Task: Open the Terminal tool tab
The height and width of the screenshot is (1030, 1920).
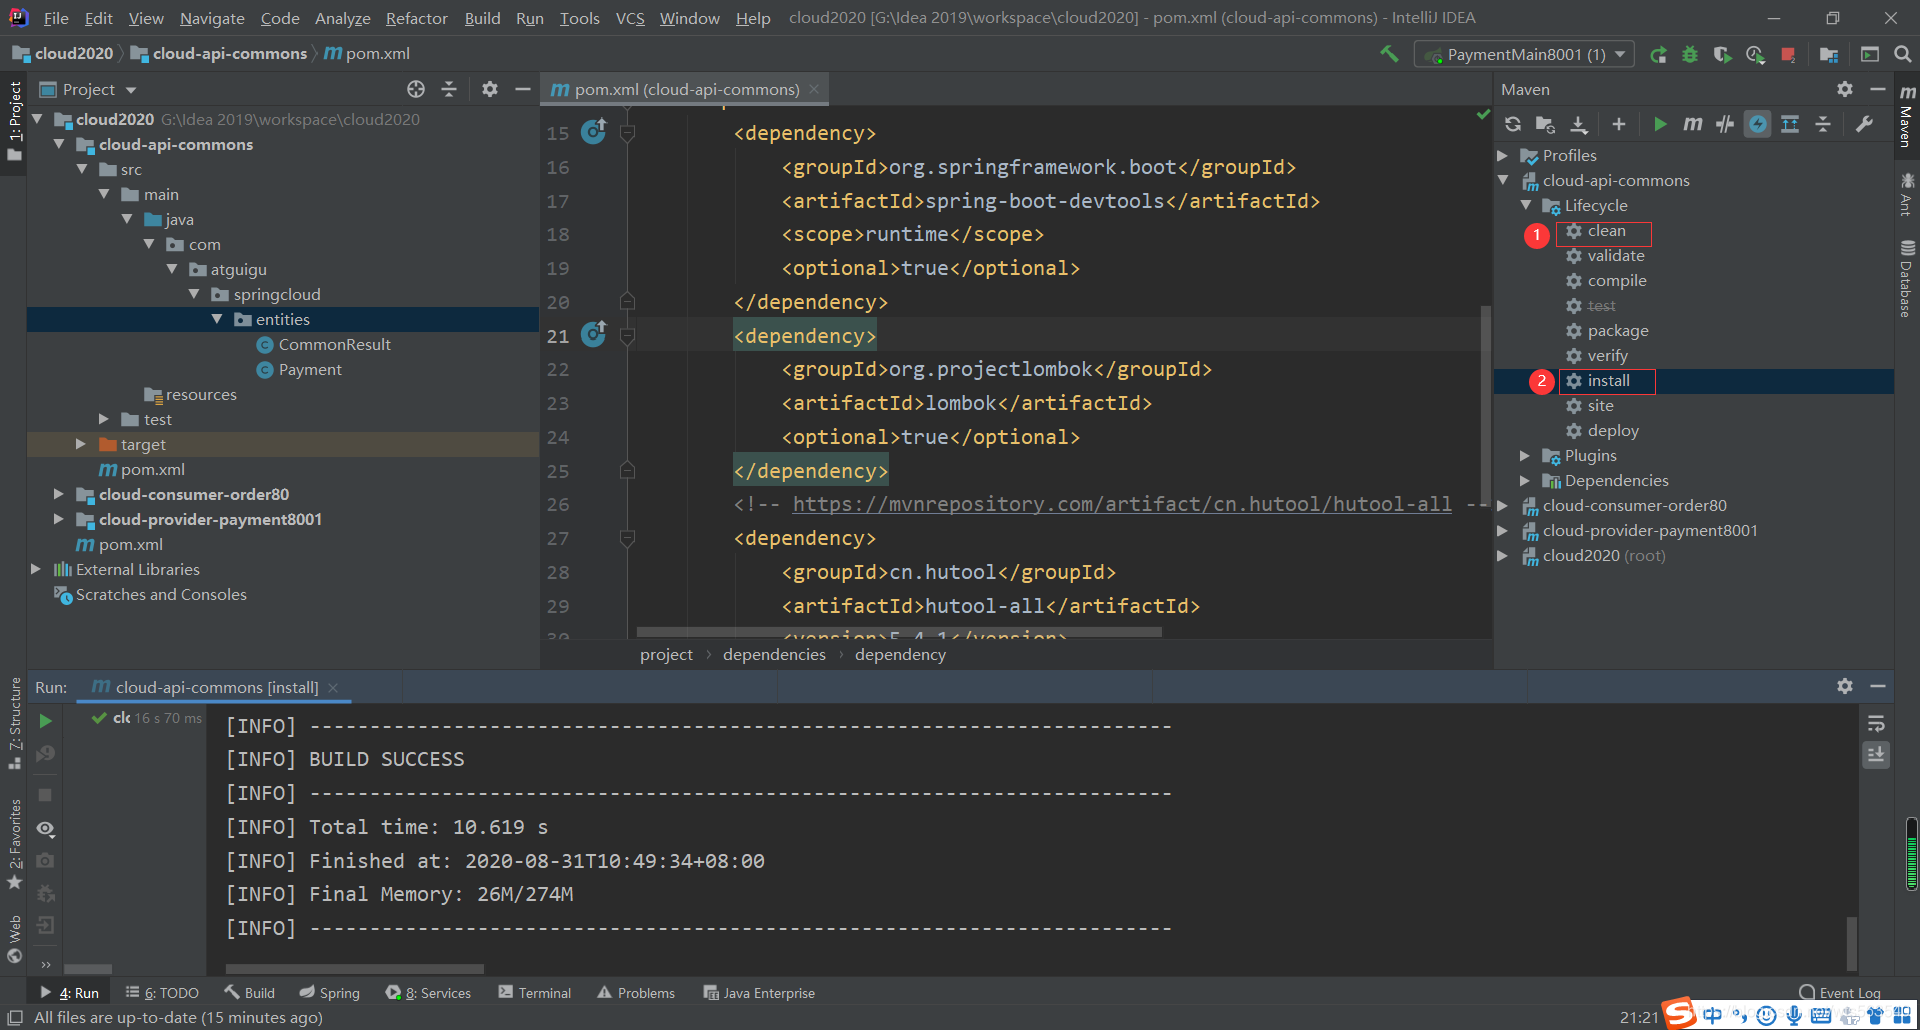Action: tap(535, 993)
